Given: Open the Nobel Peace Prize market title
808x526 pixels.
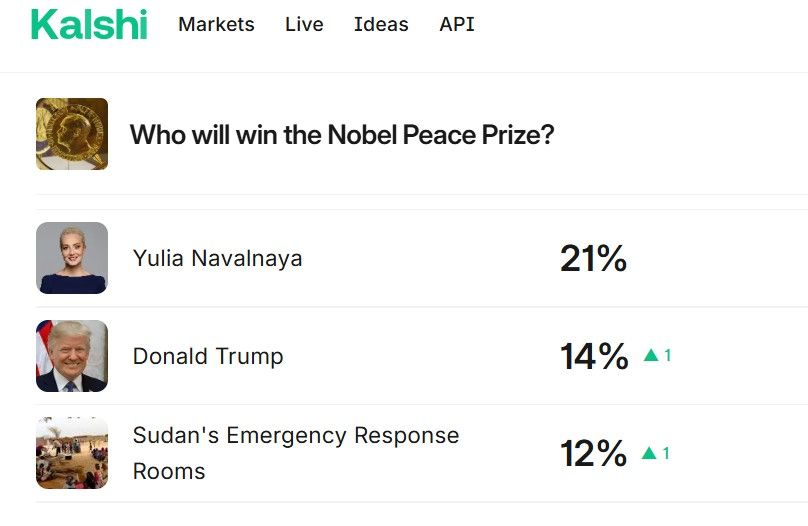Looking at the screenshot, I should tap(342, 134).
